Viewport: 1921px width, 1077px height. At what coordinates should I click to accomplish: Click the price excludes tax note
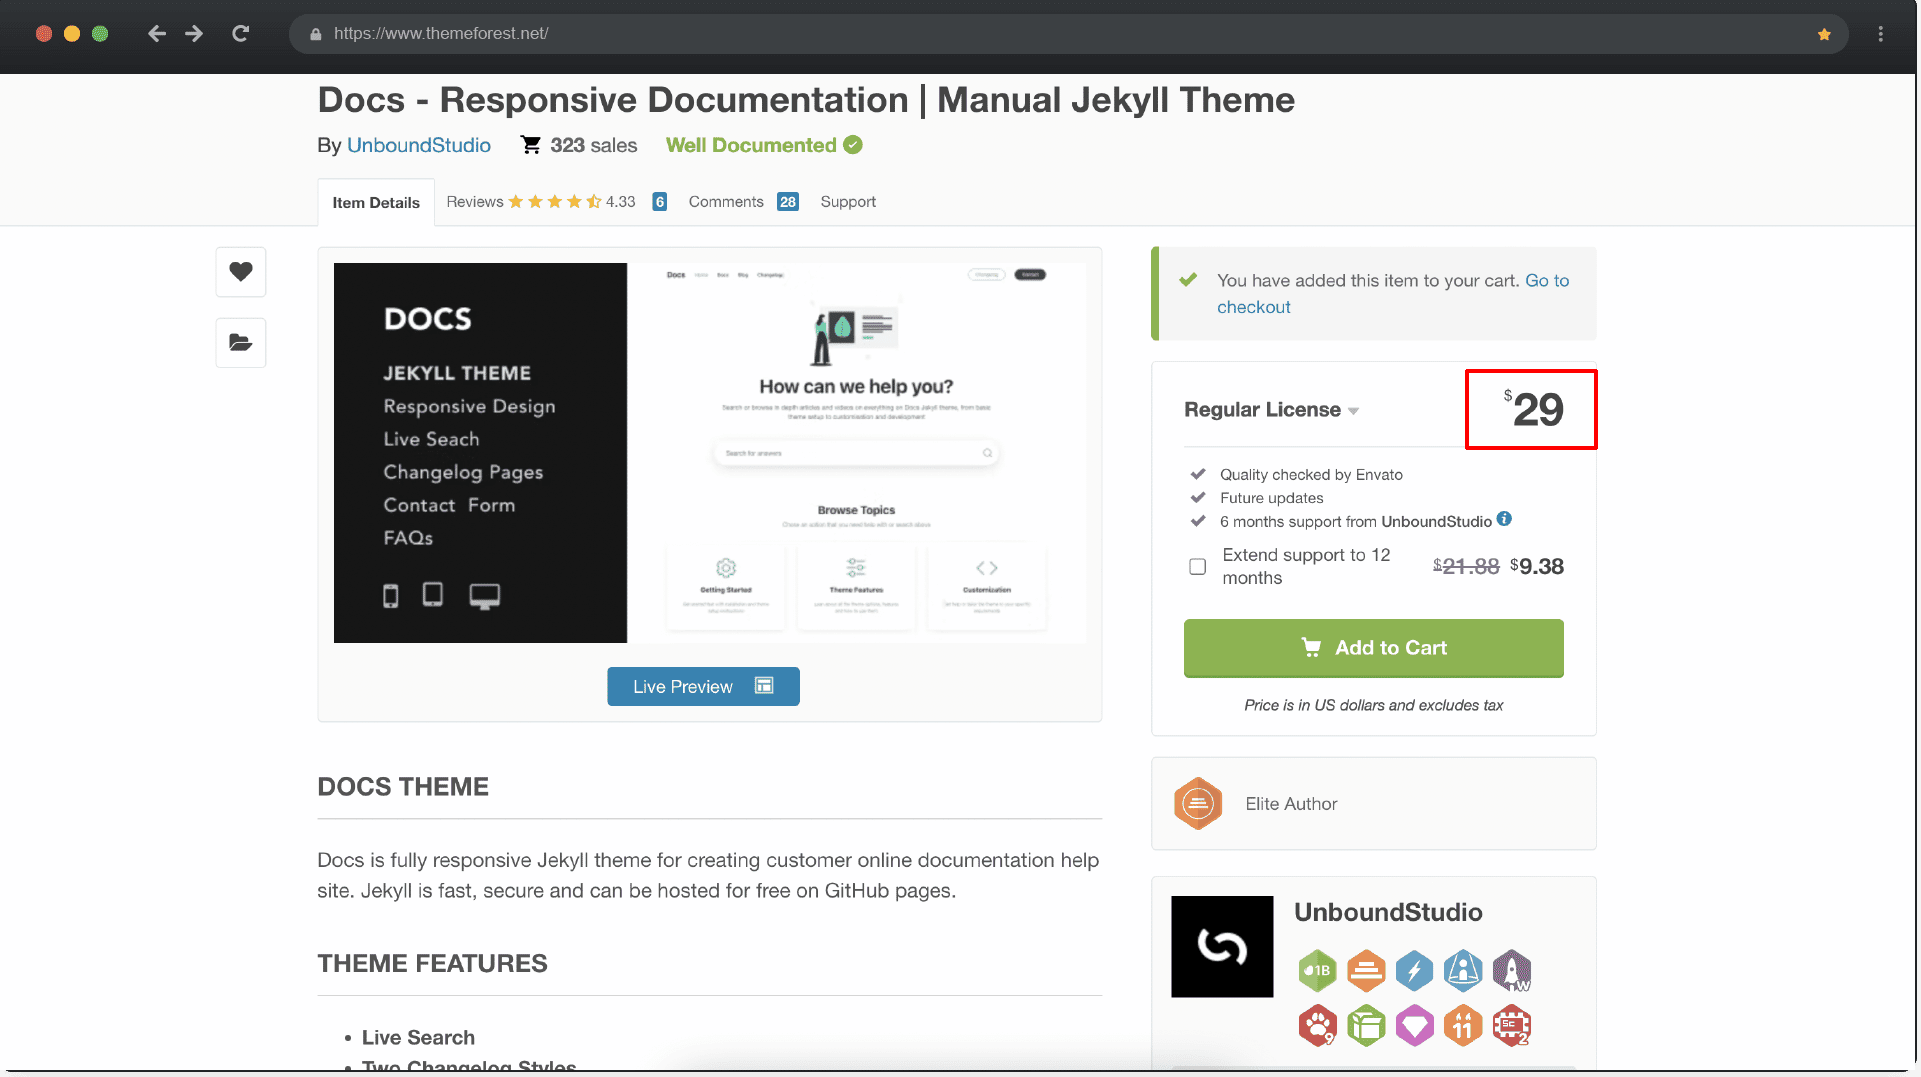tap(1373, 705)
